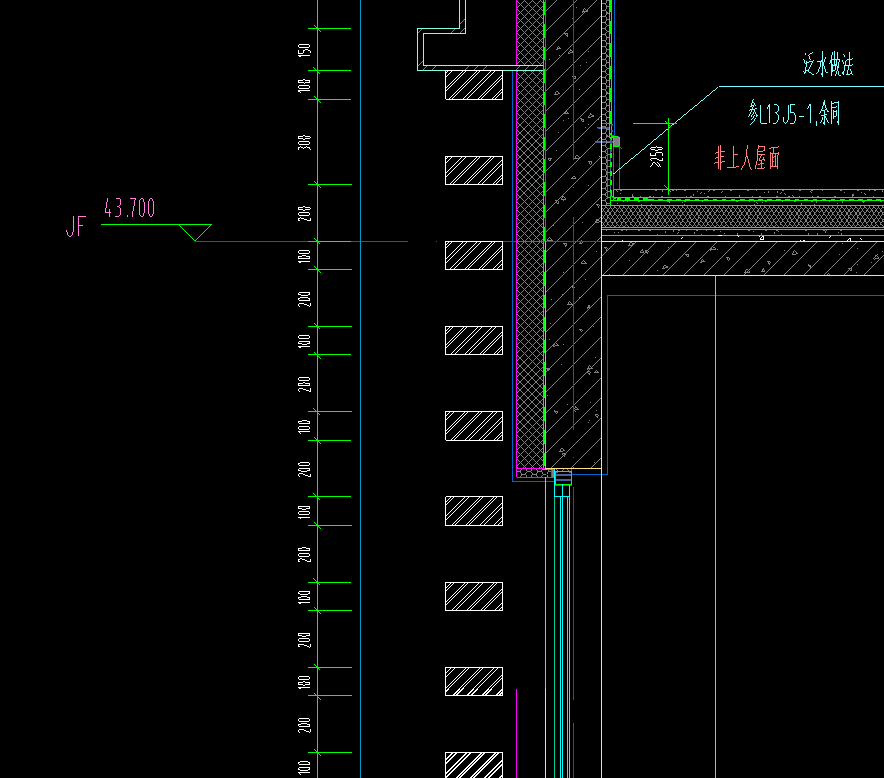Select the 300 dimension value

pos(304,142)
